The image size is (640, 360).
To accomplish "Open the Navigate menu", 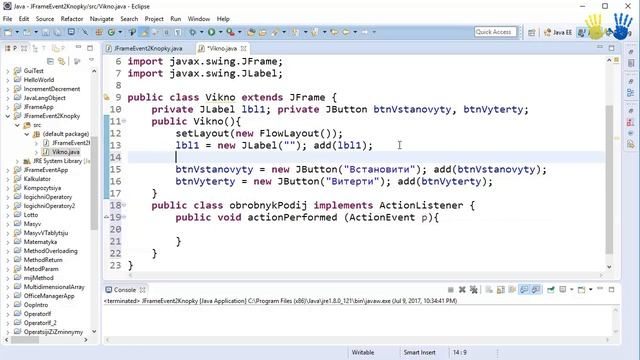I will [x=102, y=19].
